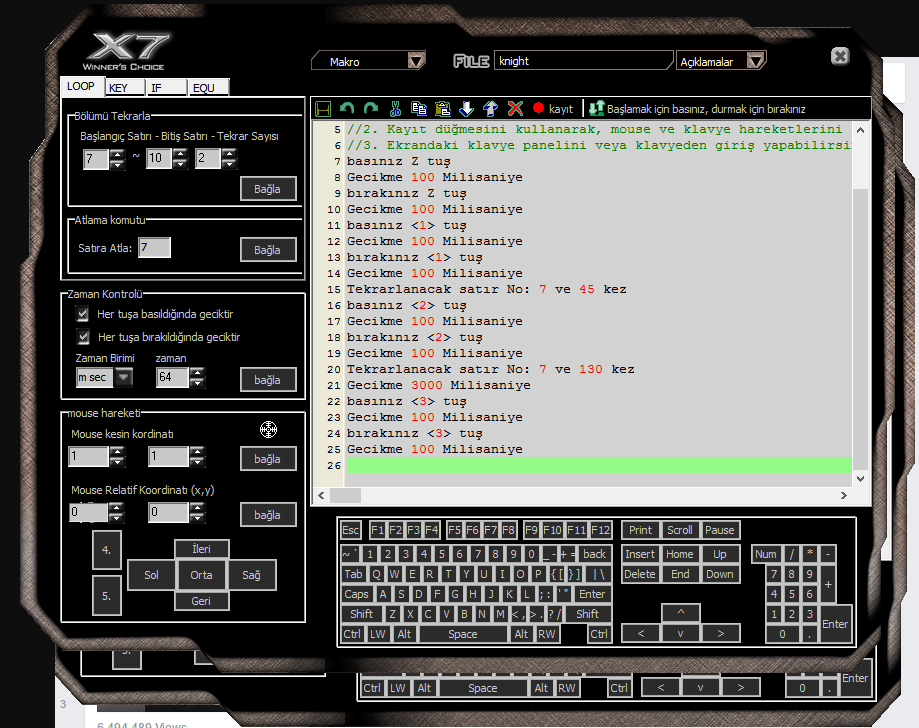This screenshot has height=728, width=919.
Task: Click the Caps key on virtual keyboard
Action: point(356,594)
